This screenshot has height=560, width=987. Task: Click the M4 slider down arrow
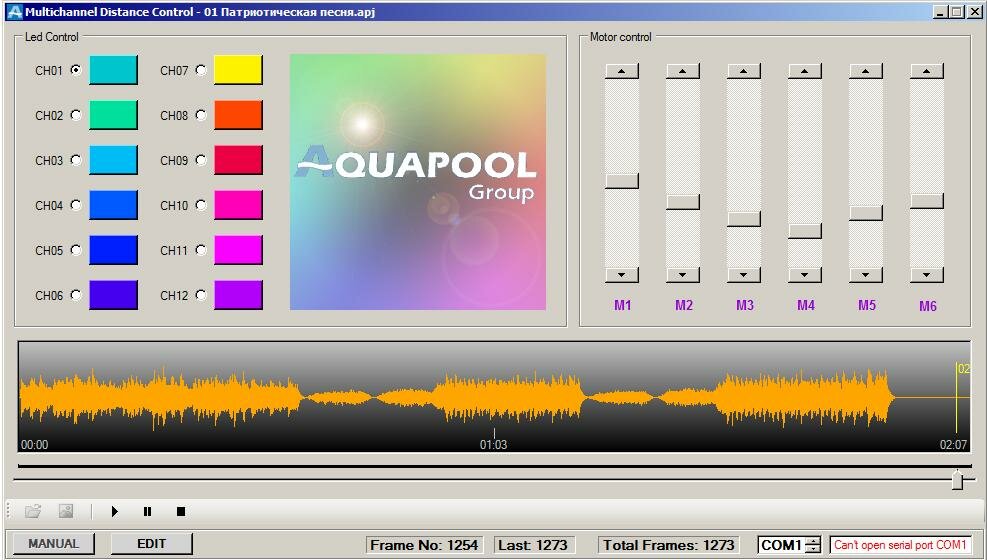click(805, 275)
